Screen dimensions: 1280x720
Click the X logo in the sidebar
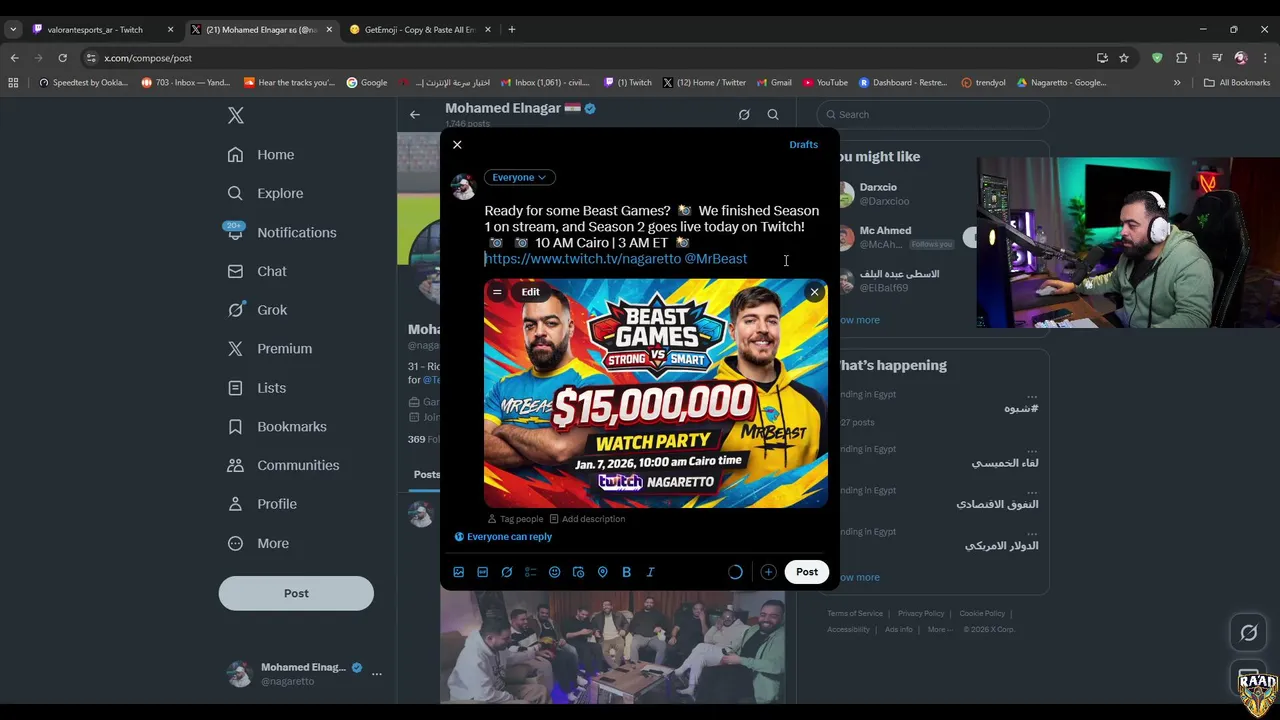click(236, 116)
